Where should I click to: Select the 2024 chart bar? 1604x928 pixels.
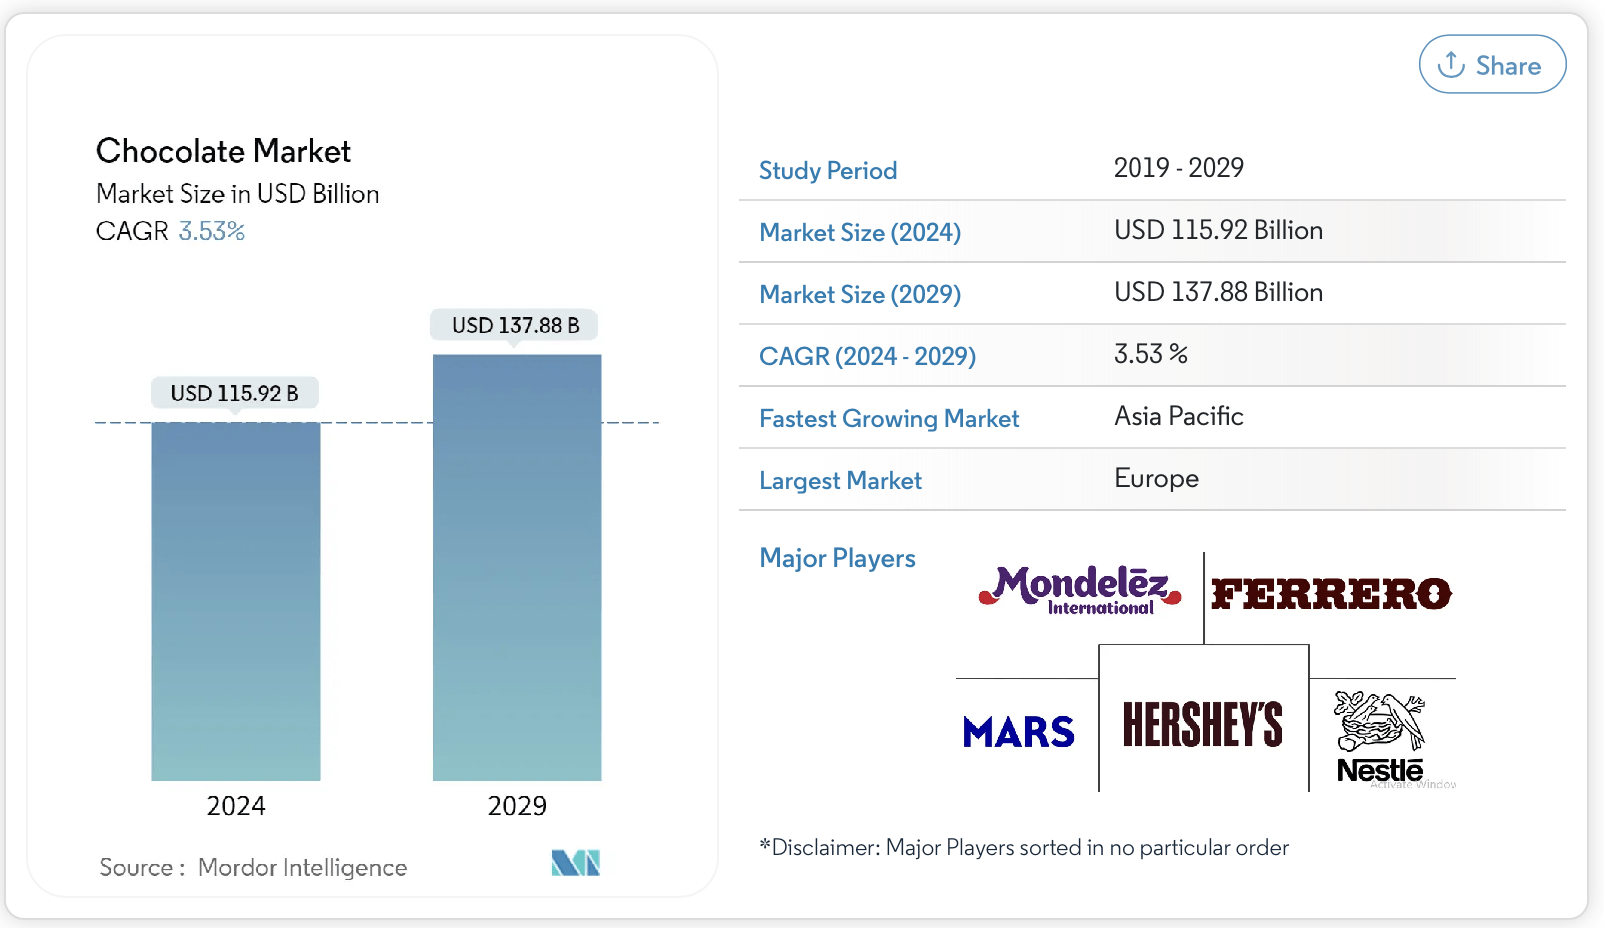tap(235, 600)
